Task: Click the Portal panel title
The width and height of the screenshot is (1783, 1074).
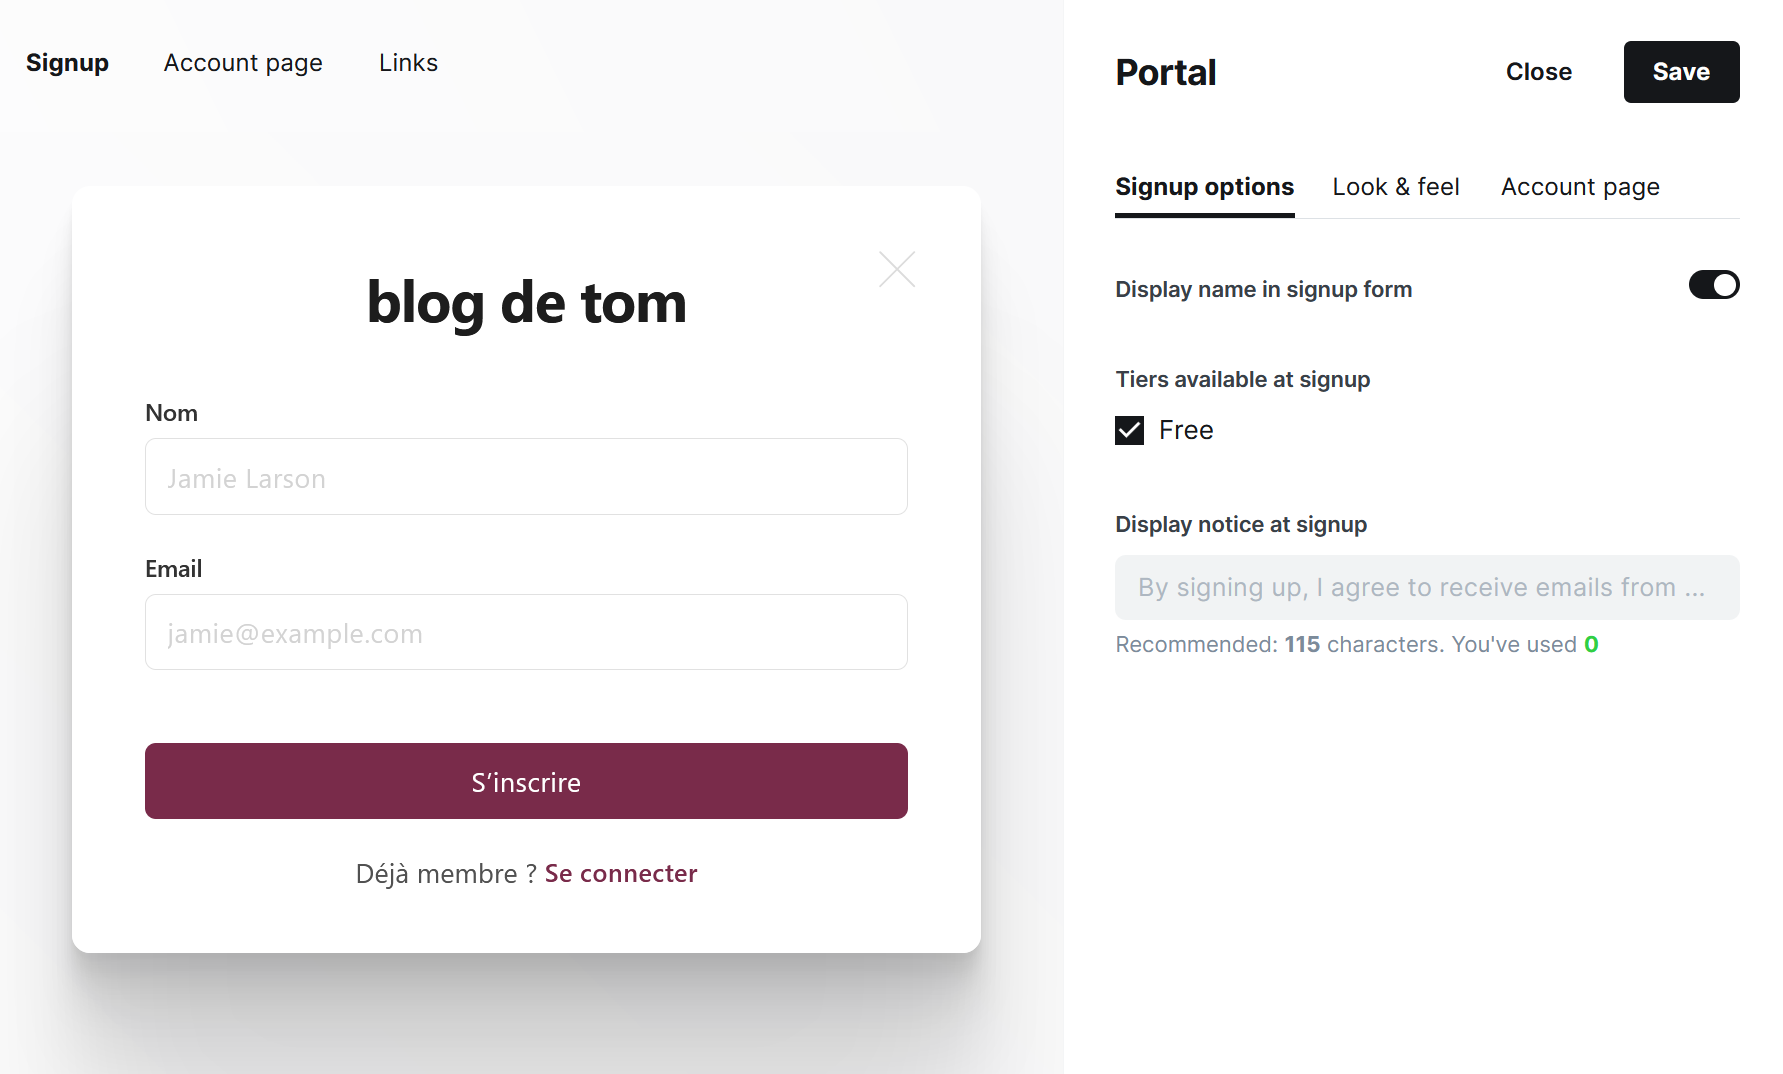Action: [x=1165, y=73]
